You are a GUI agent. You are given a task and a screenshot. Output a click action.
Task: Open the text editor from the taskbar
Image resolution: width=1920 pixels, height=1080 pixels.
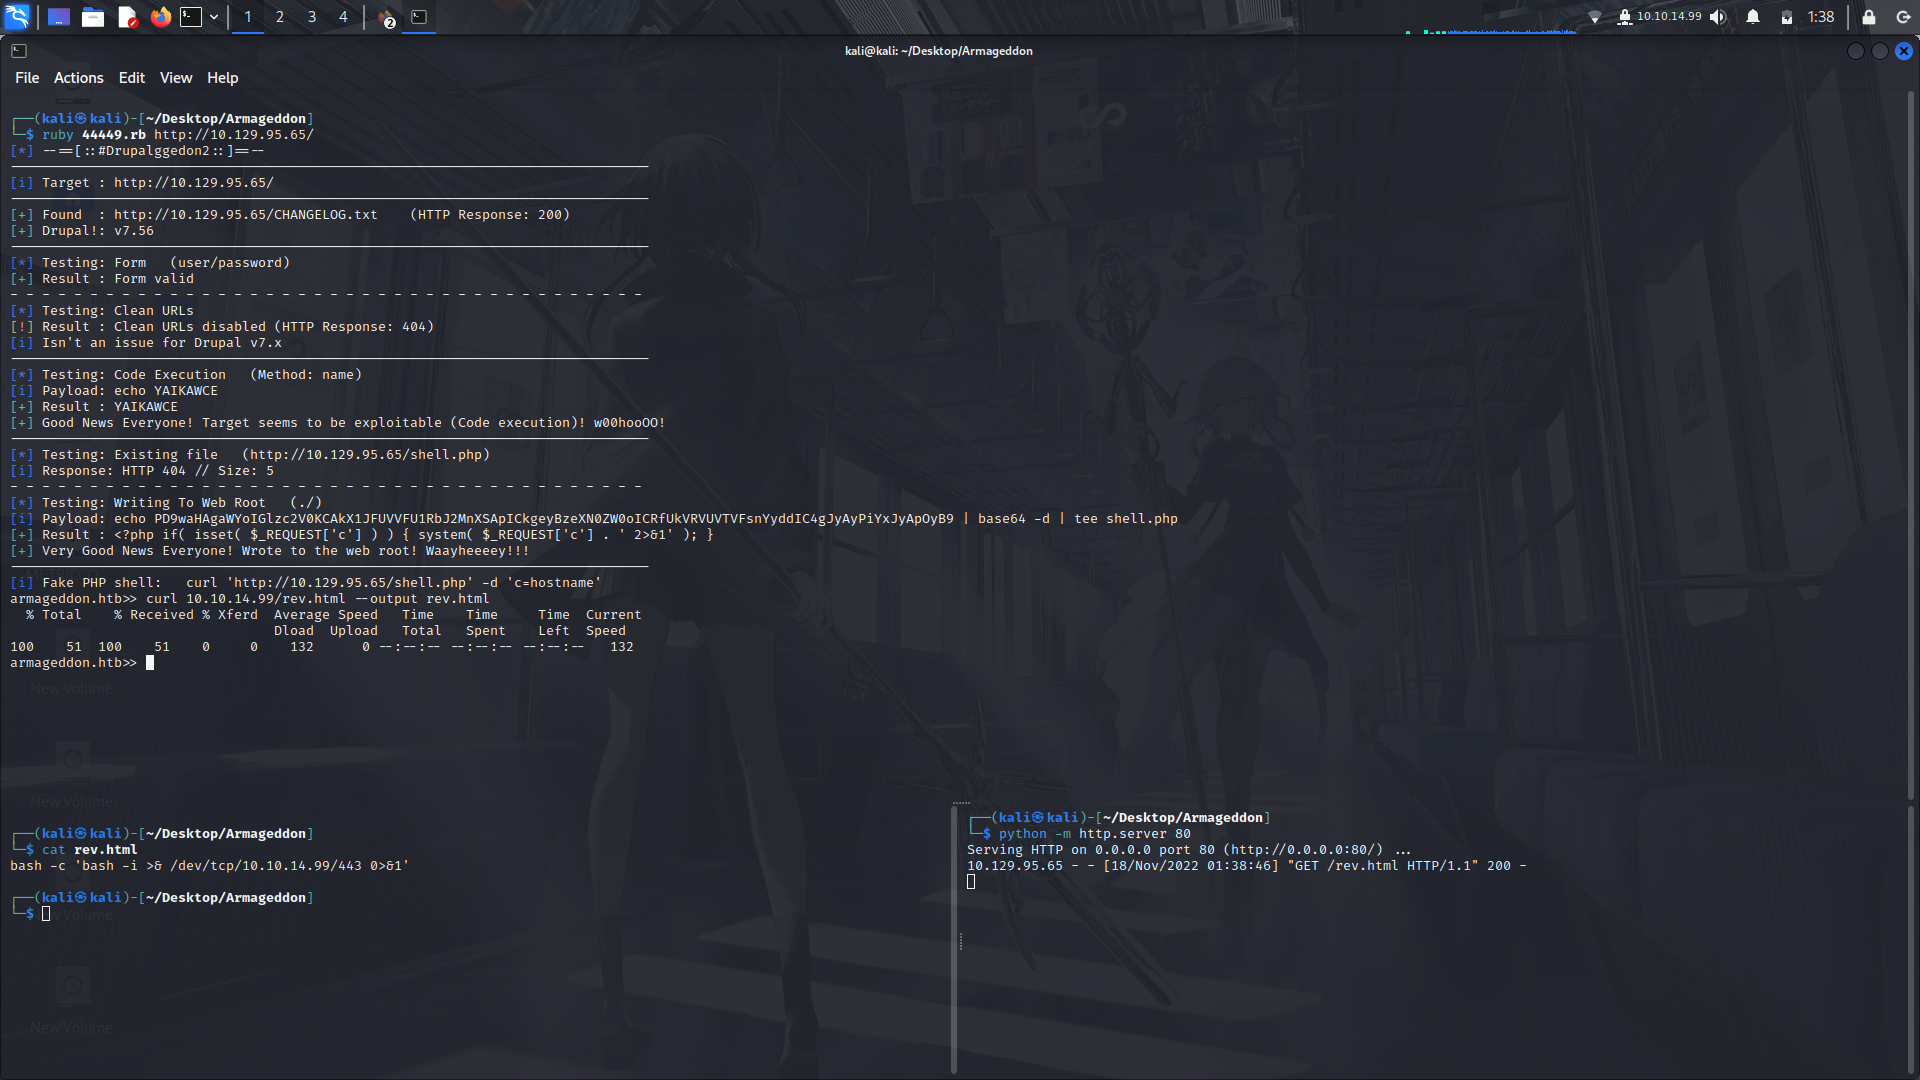(x=128, y=17)
